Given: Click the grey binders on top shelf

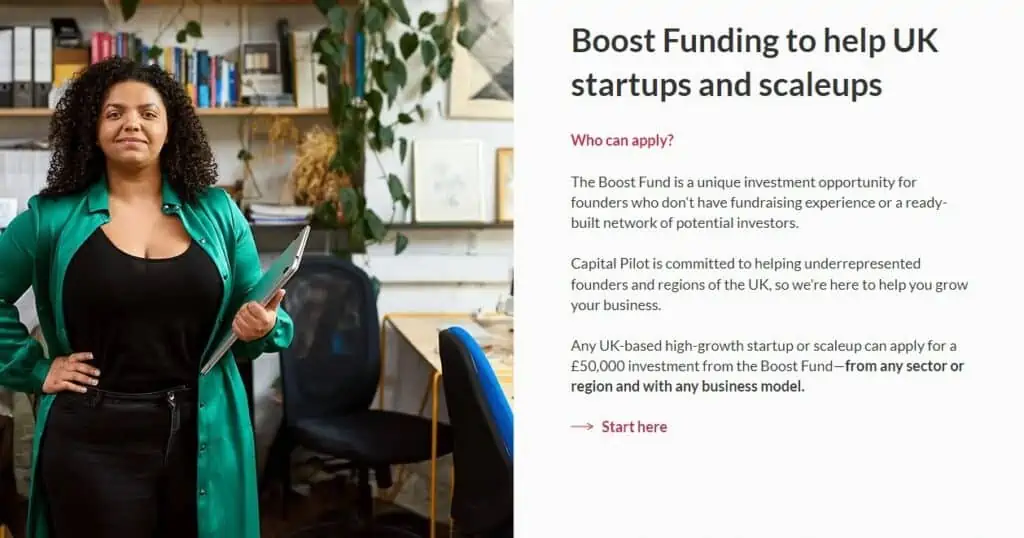Looking at the screenshot, I should pyautogui.click(x=26, y=67).
